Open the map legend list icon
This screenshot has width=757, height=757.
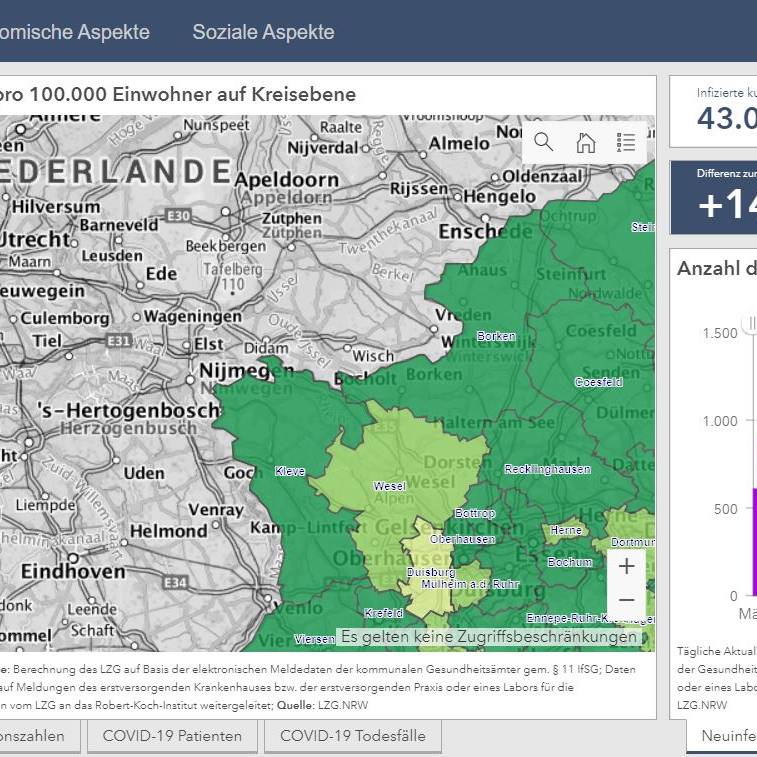tap(626, 142)
